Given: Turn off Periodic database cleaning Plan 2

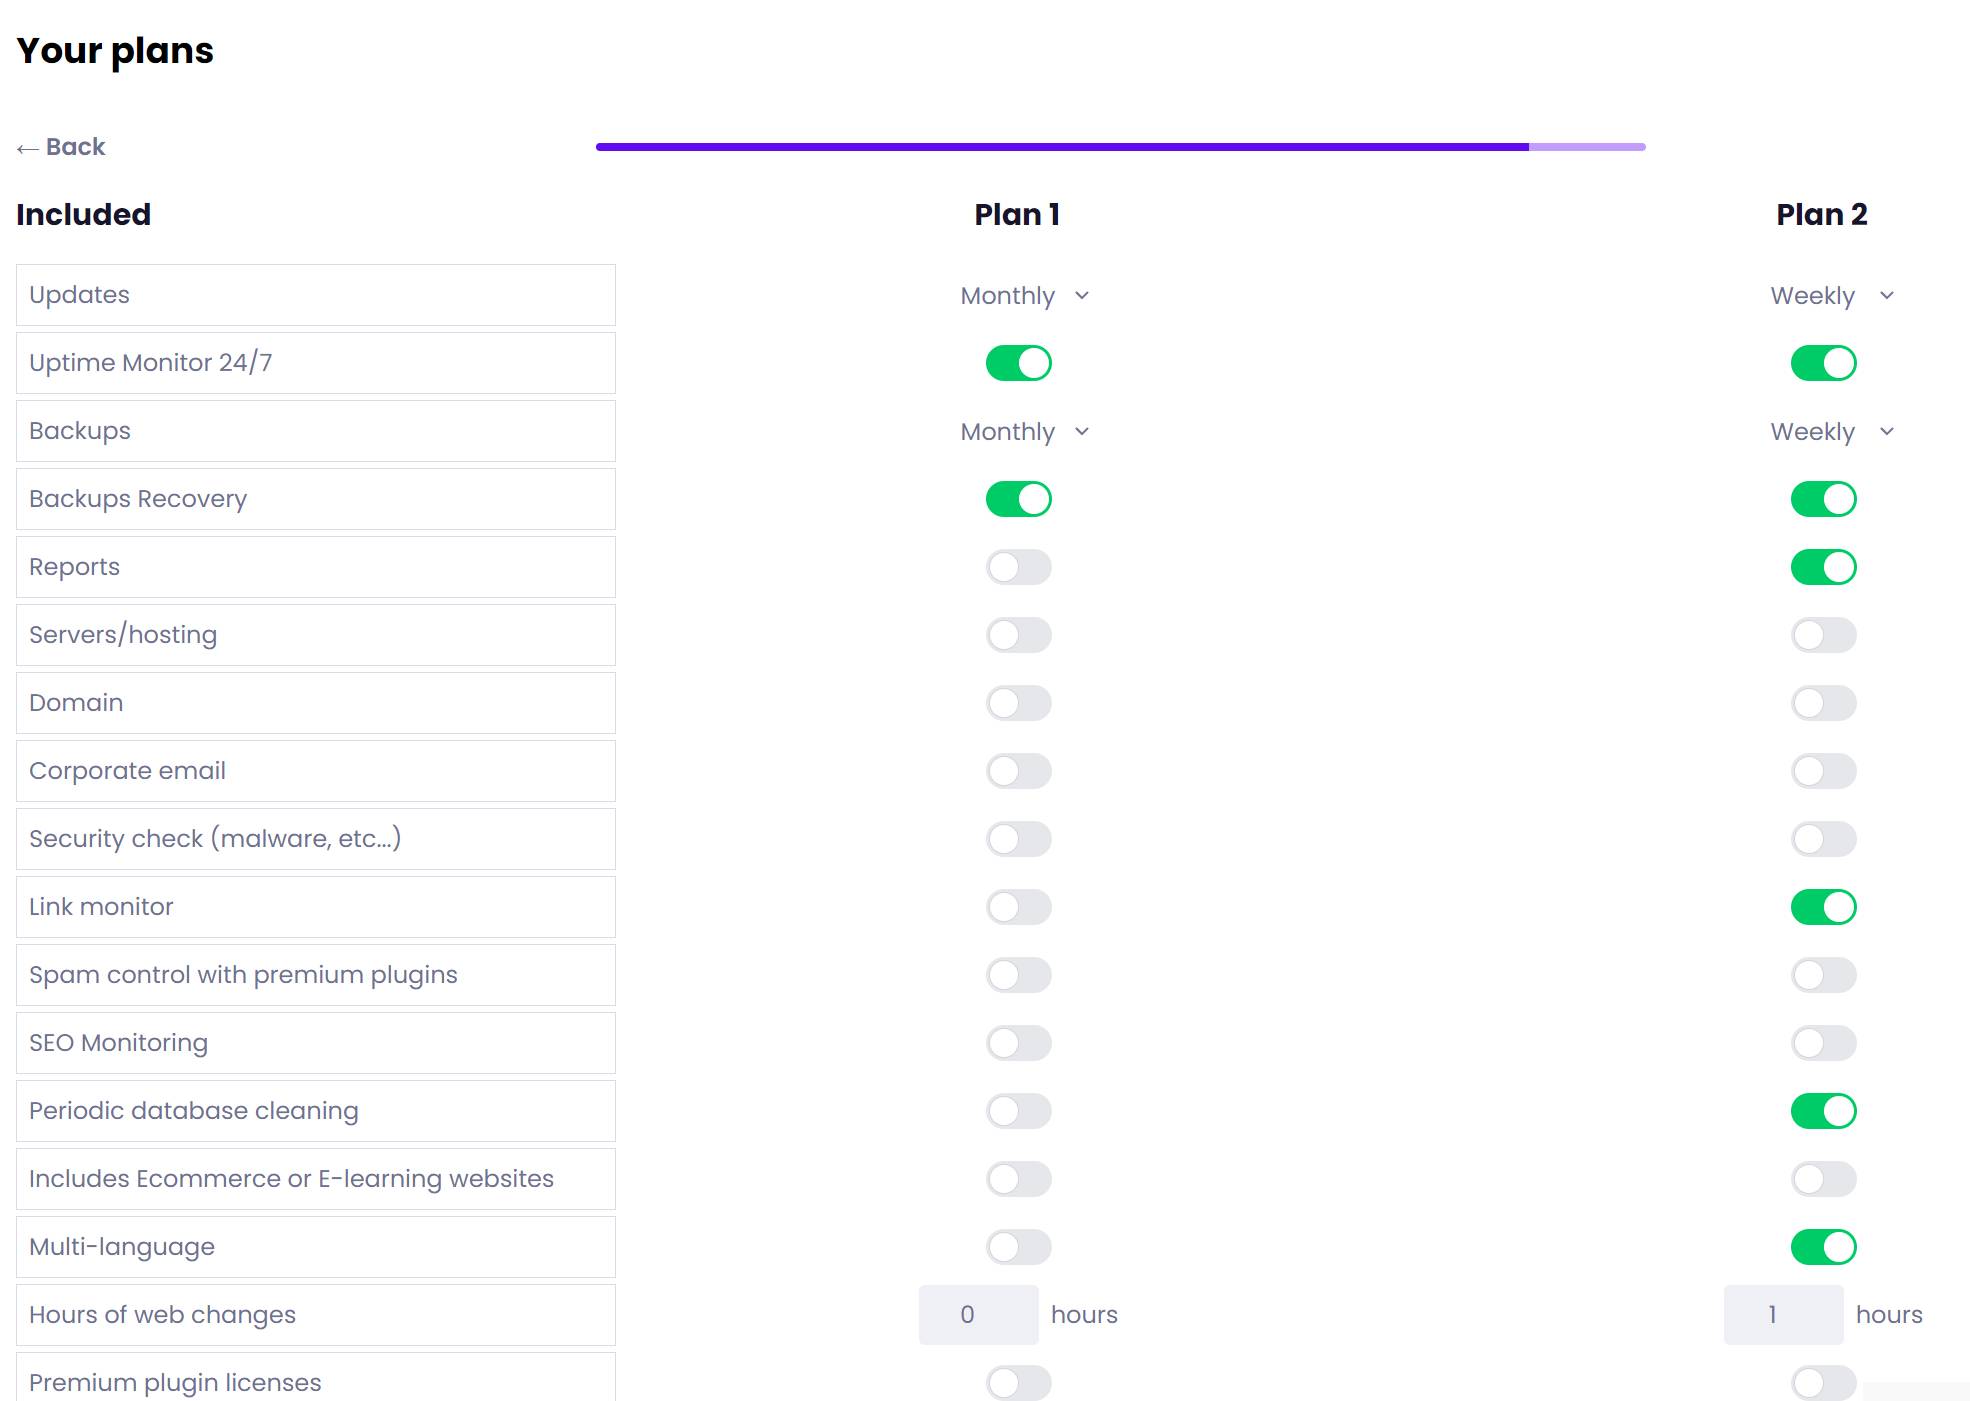Looking at the screenshot, I should coord(1823,1111).
